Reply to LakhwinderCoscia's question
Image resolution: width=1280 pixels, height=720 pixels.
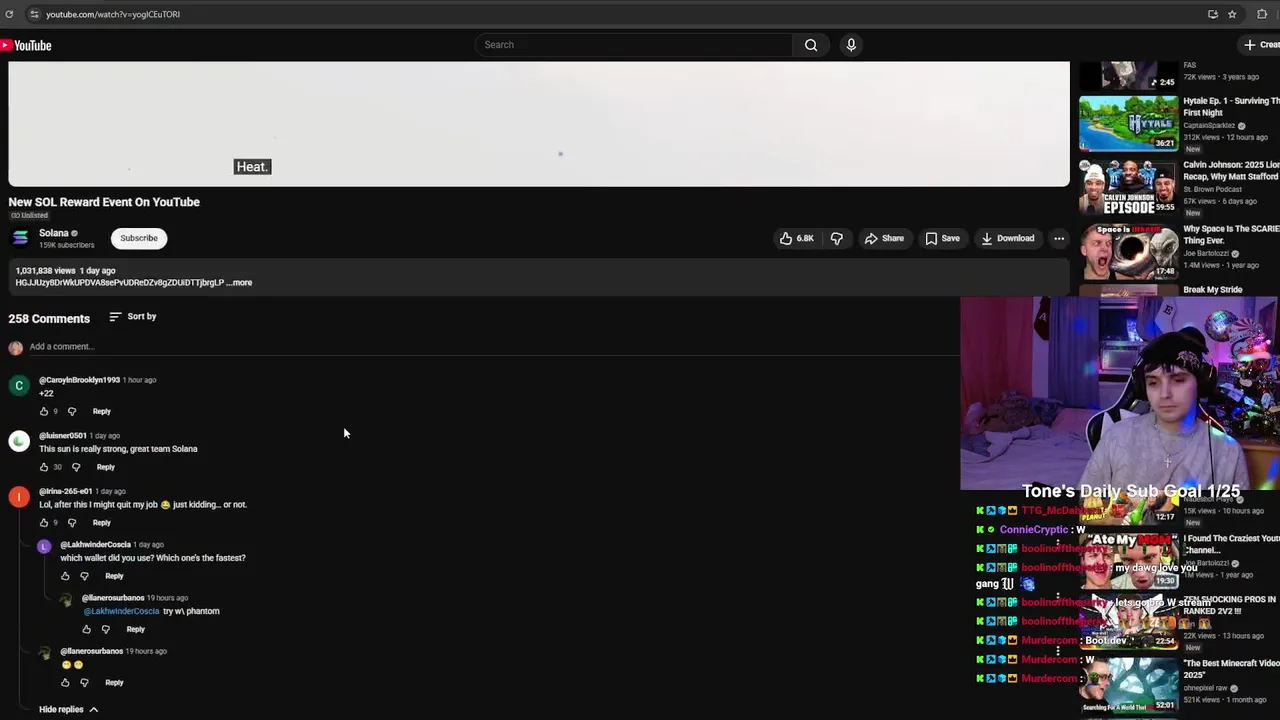click(x=114, y=577)
